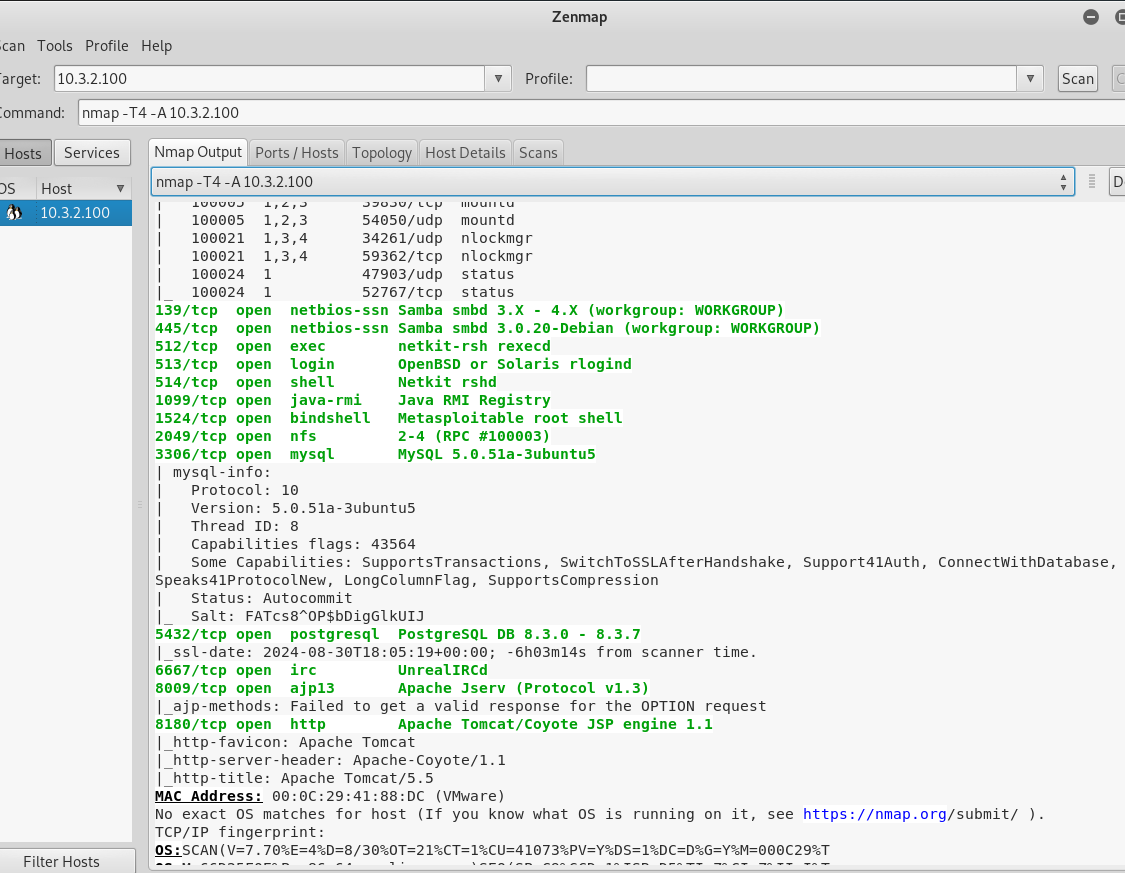The image size is (1125, 873).
Task: Minimize the Zenmap window
Action: pos(1091,17)
